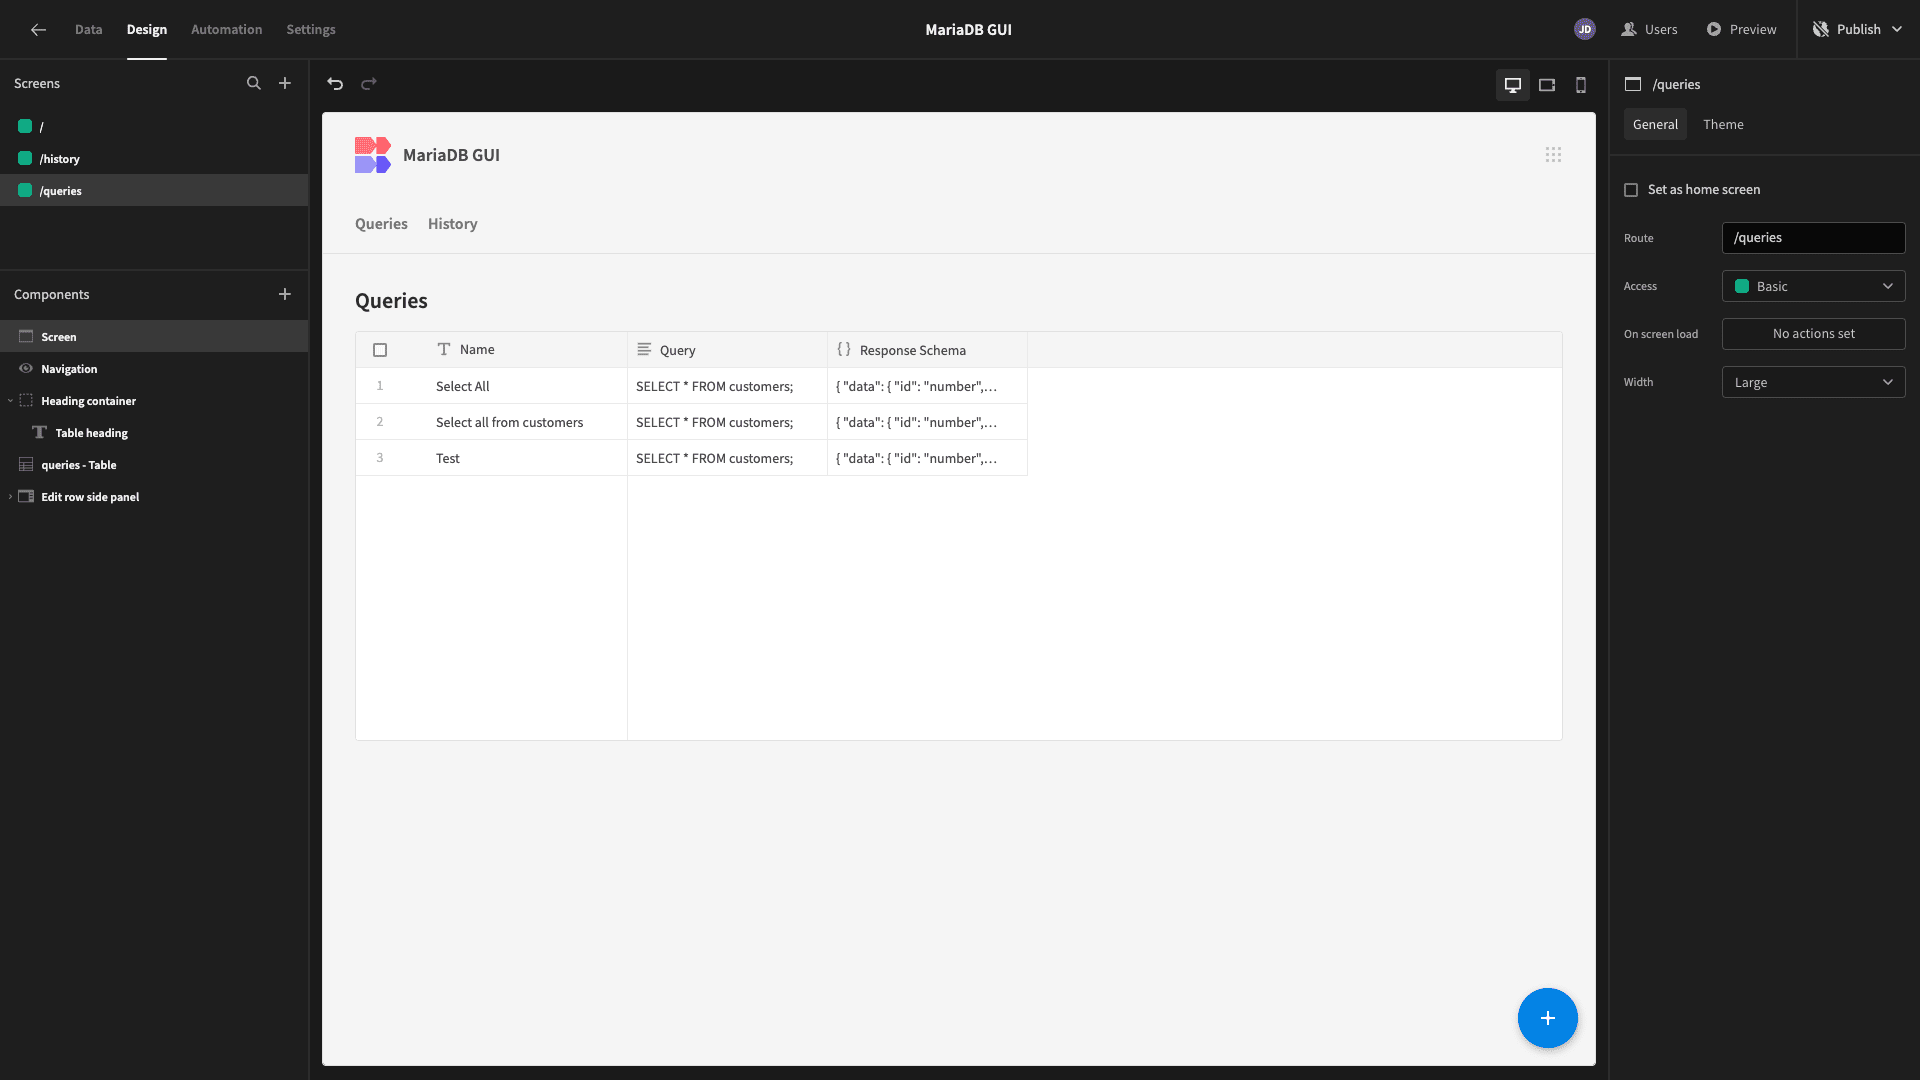The image size is (1920, 1080).
Task: Click the blue add row button
Action: [1548, 1018]
